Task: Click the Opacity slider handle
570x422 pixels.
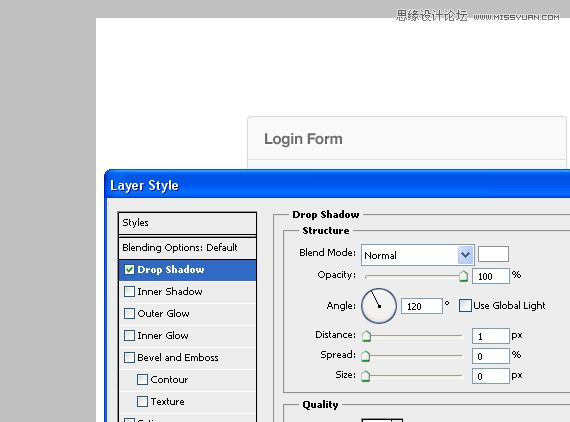Action: 463,276
